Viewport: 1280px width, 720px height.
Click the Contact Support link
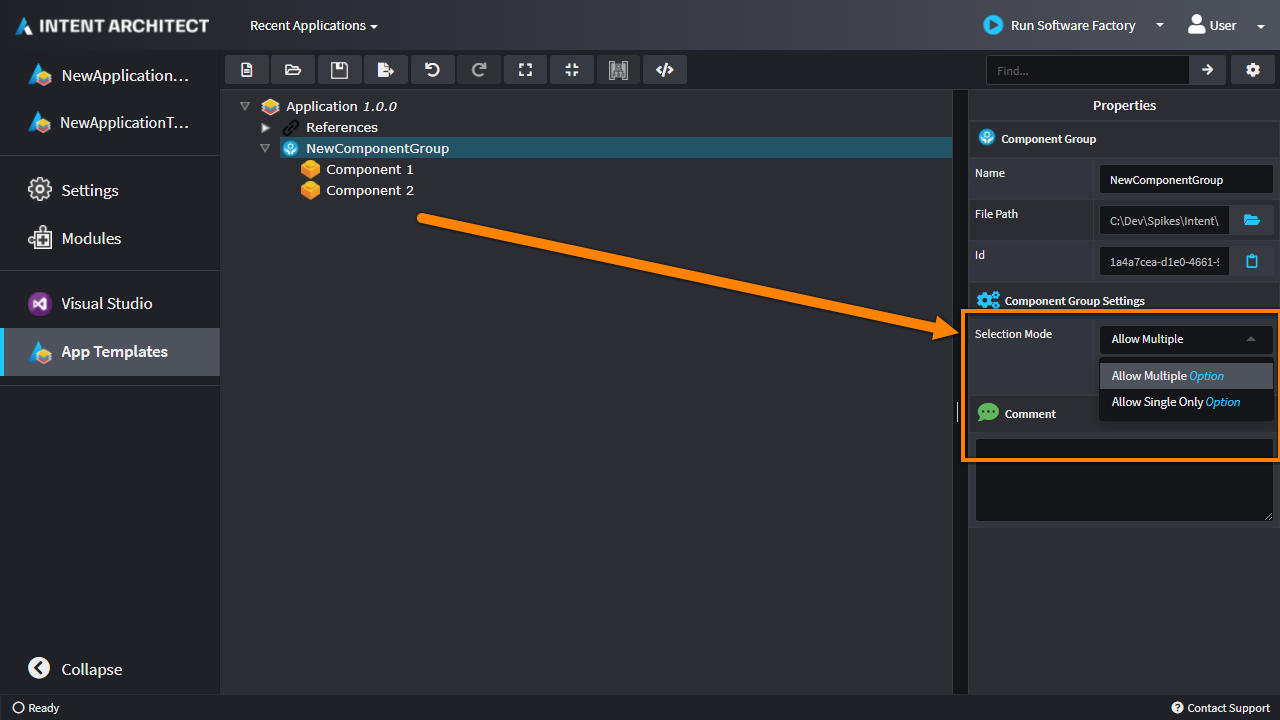(1220, 708)
